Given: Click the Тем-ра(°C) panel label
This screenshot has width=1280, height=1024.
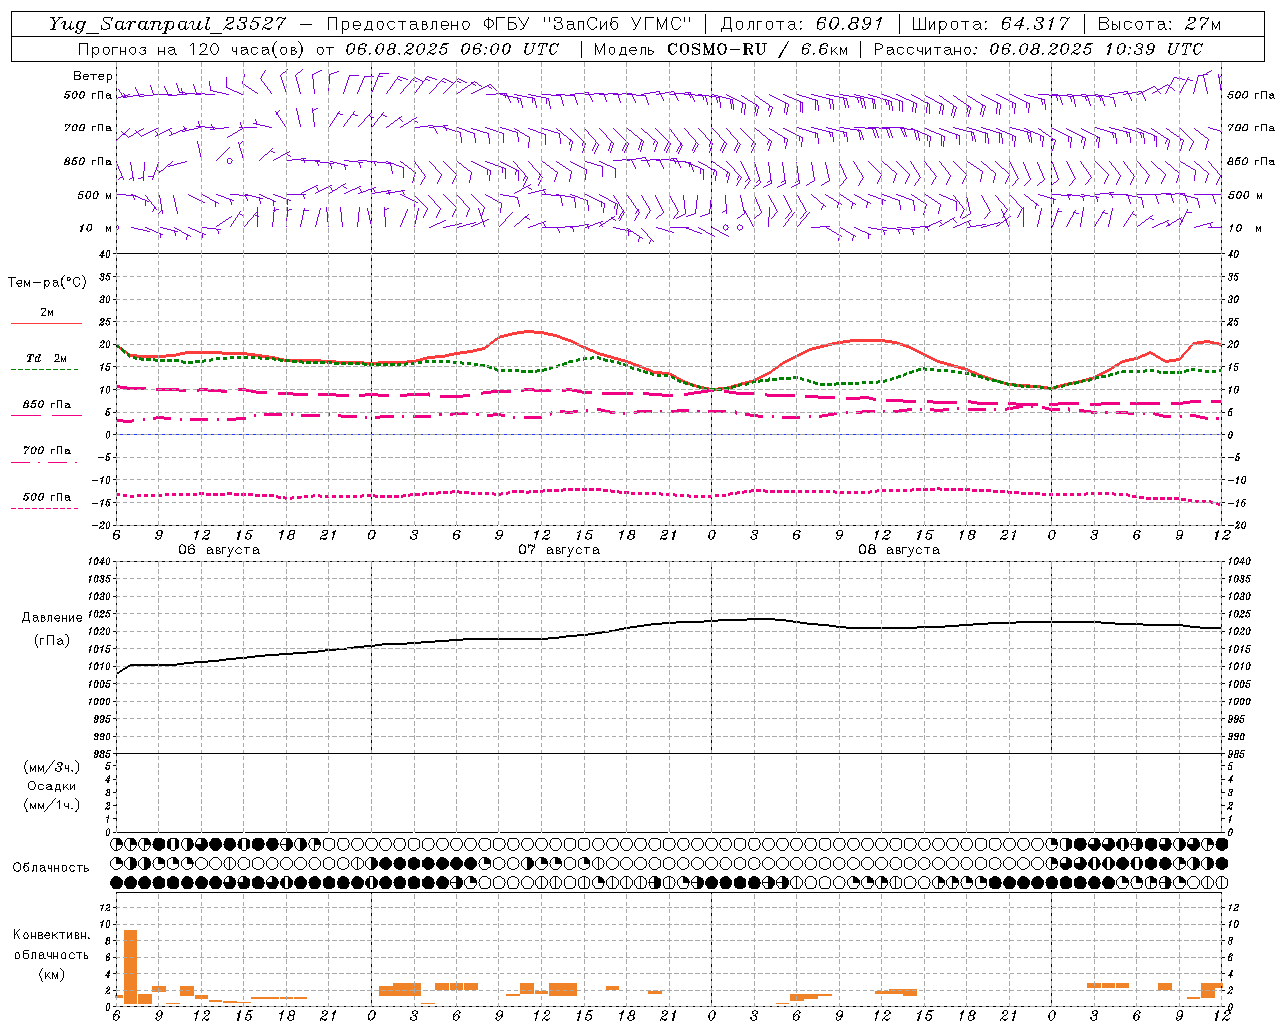Looking at the screenshot, I should (48, 283).
